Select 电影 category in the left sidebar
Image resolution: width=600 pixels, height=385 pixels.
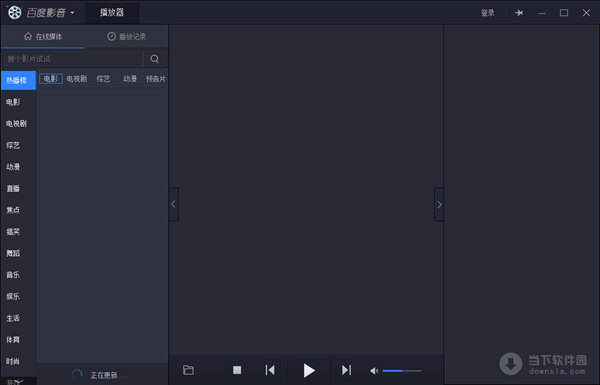coord(13,102)
